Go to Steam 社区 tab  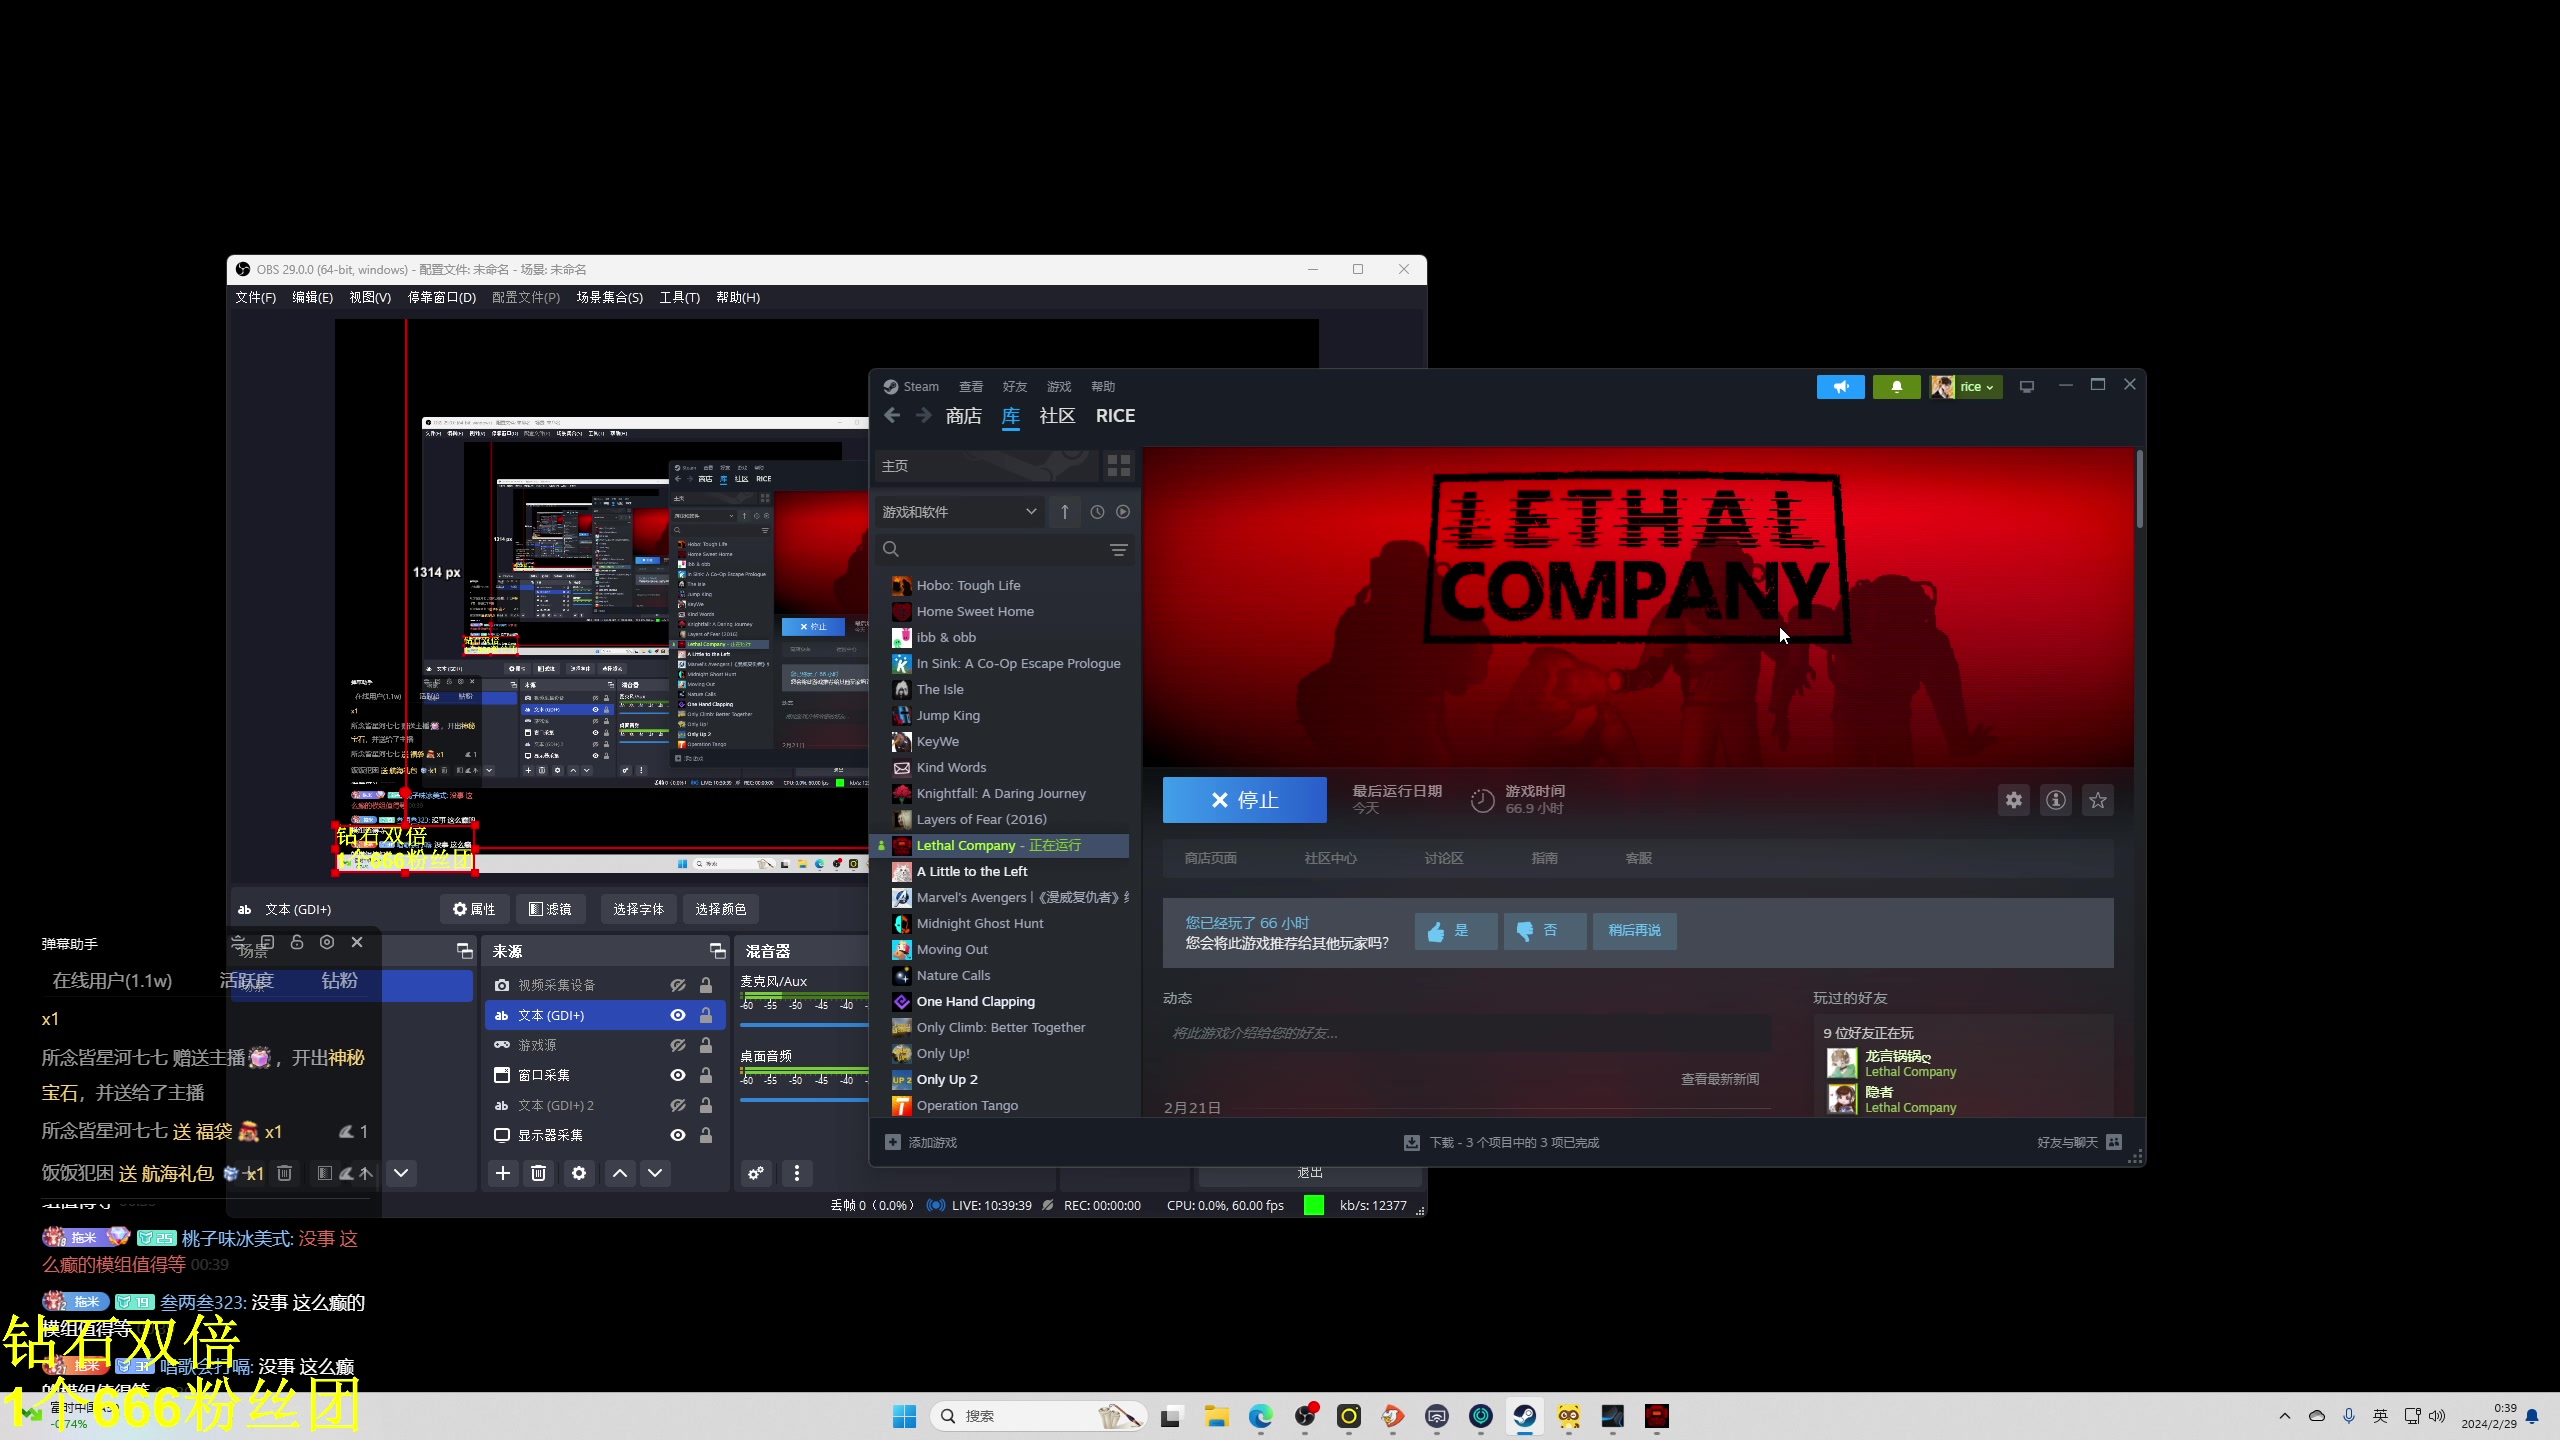tap(1057, 416)
